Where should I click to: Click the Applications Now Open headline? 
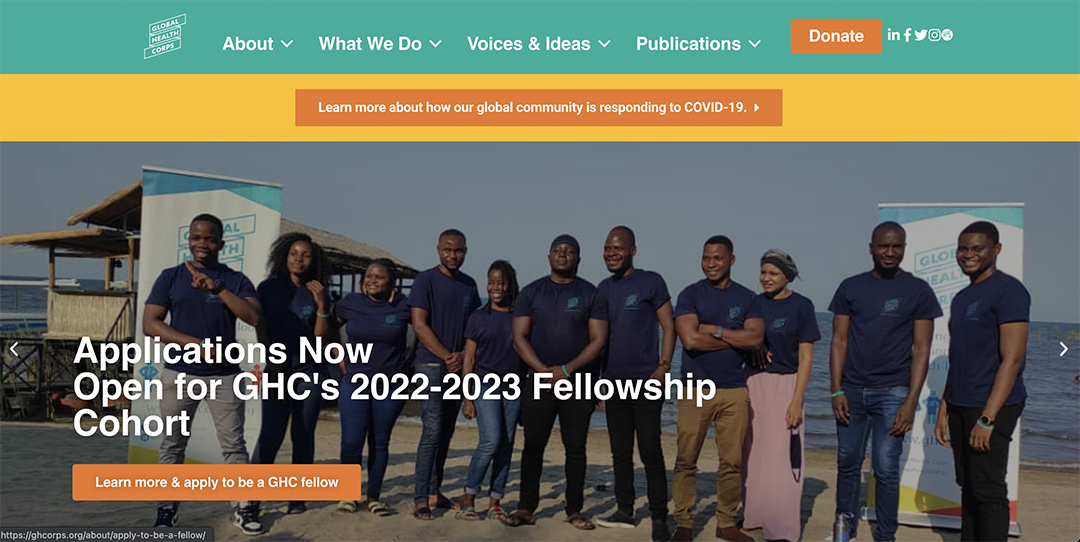(394, 386)
